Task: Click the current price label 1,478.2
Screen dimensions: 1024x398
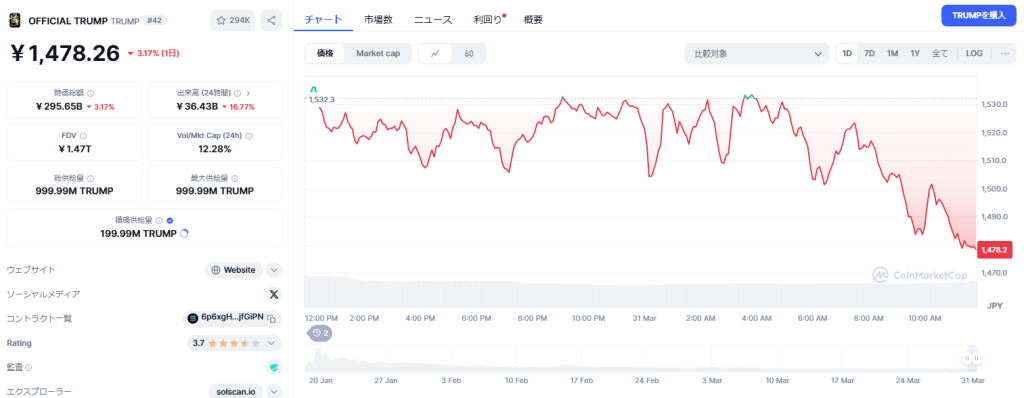Action: (x=996, y=249)
